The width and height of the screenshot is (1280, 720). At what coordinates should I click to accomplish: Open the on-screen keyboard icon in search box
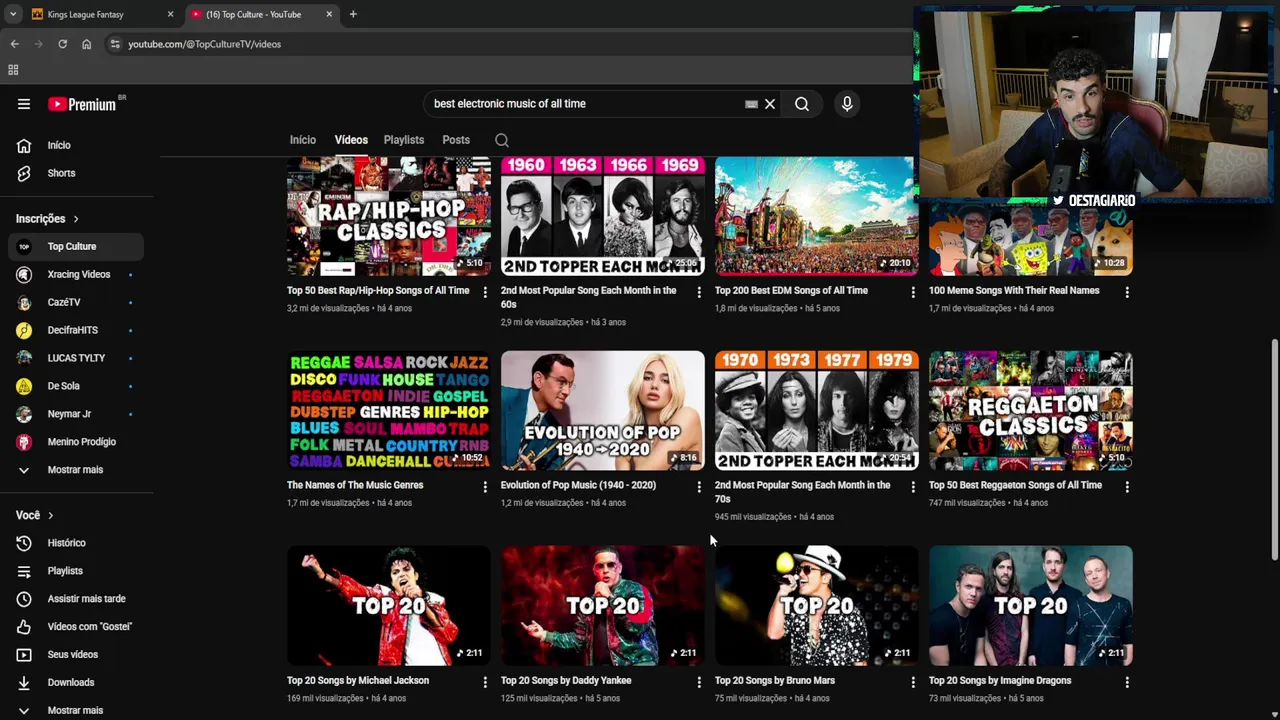point(751,104)
